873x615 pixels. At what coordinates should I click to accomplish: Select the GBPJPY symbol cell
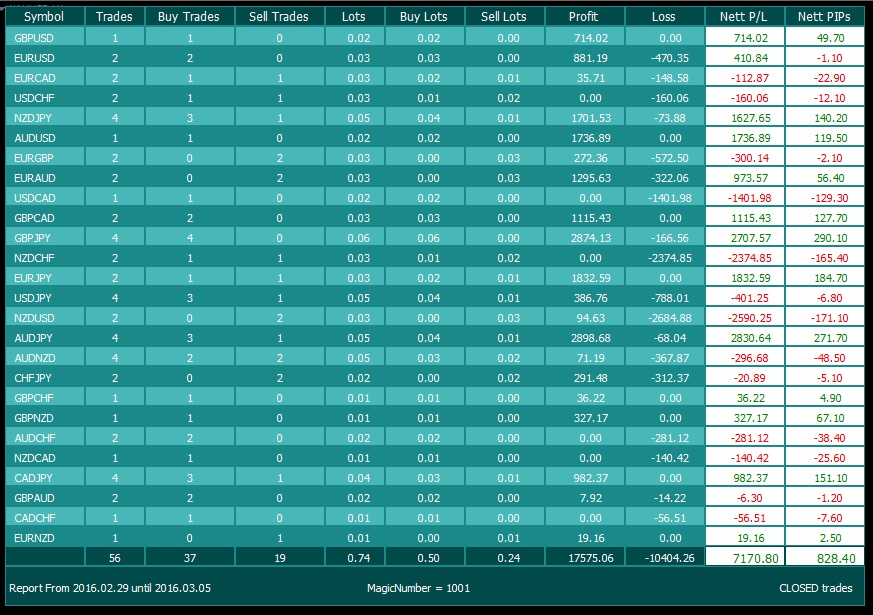tap(45, 238)
